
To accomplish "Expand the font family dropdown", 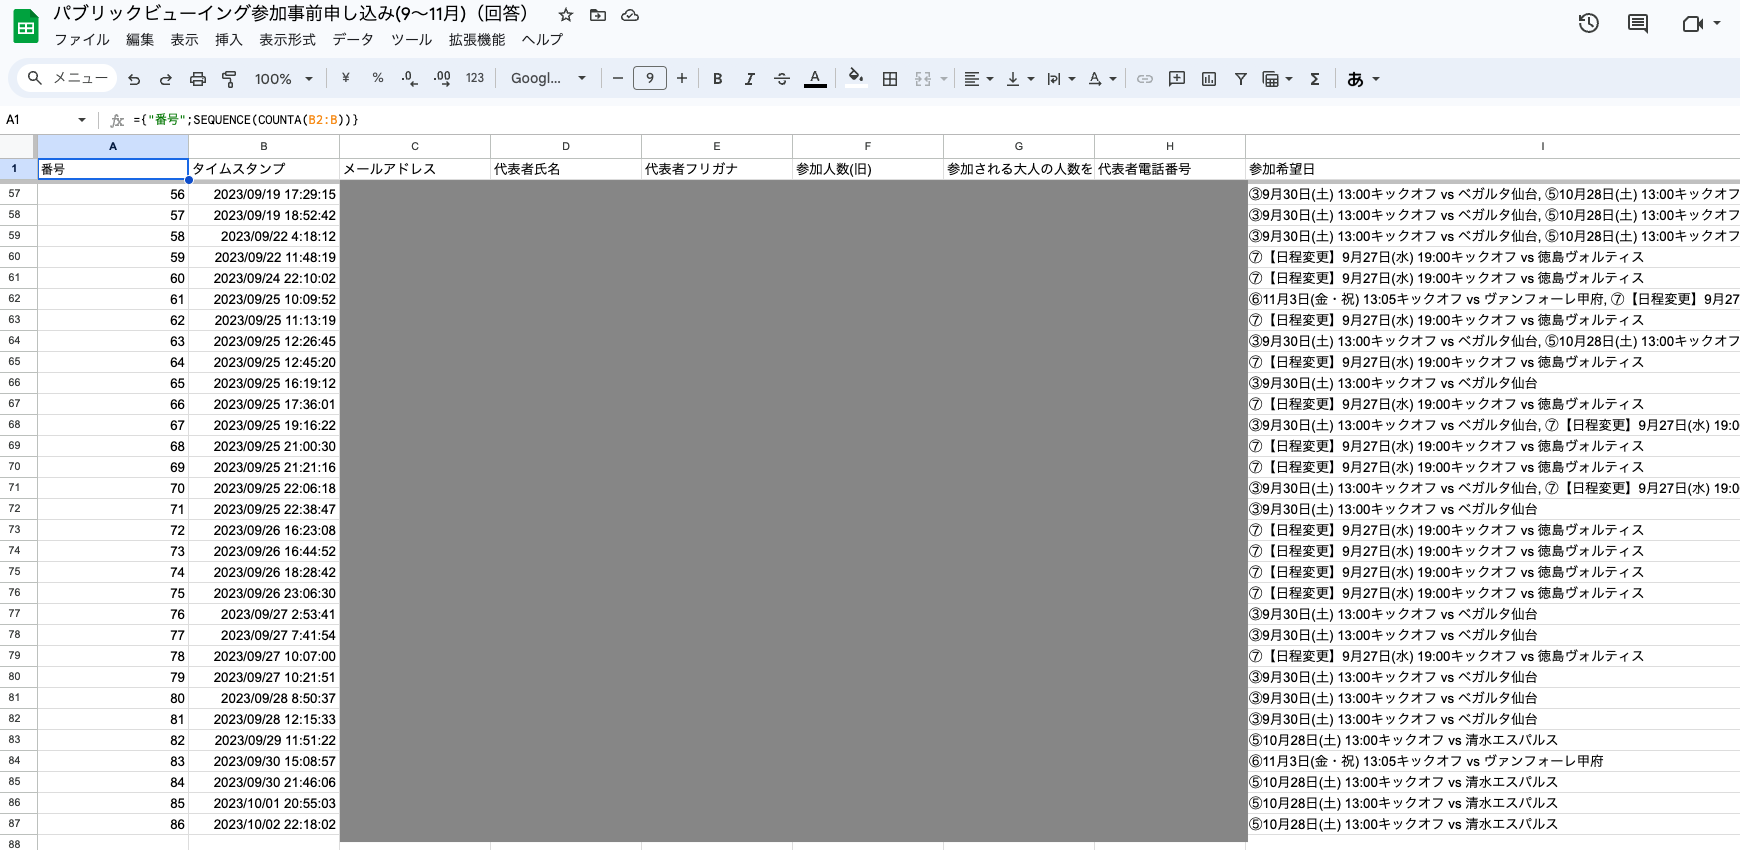I will (548, 79).
